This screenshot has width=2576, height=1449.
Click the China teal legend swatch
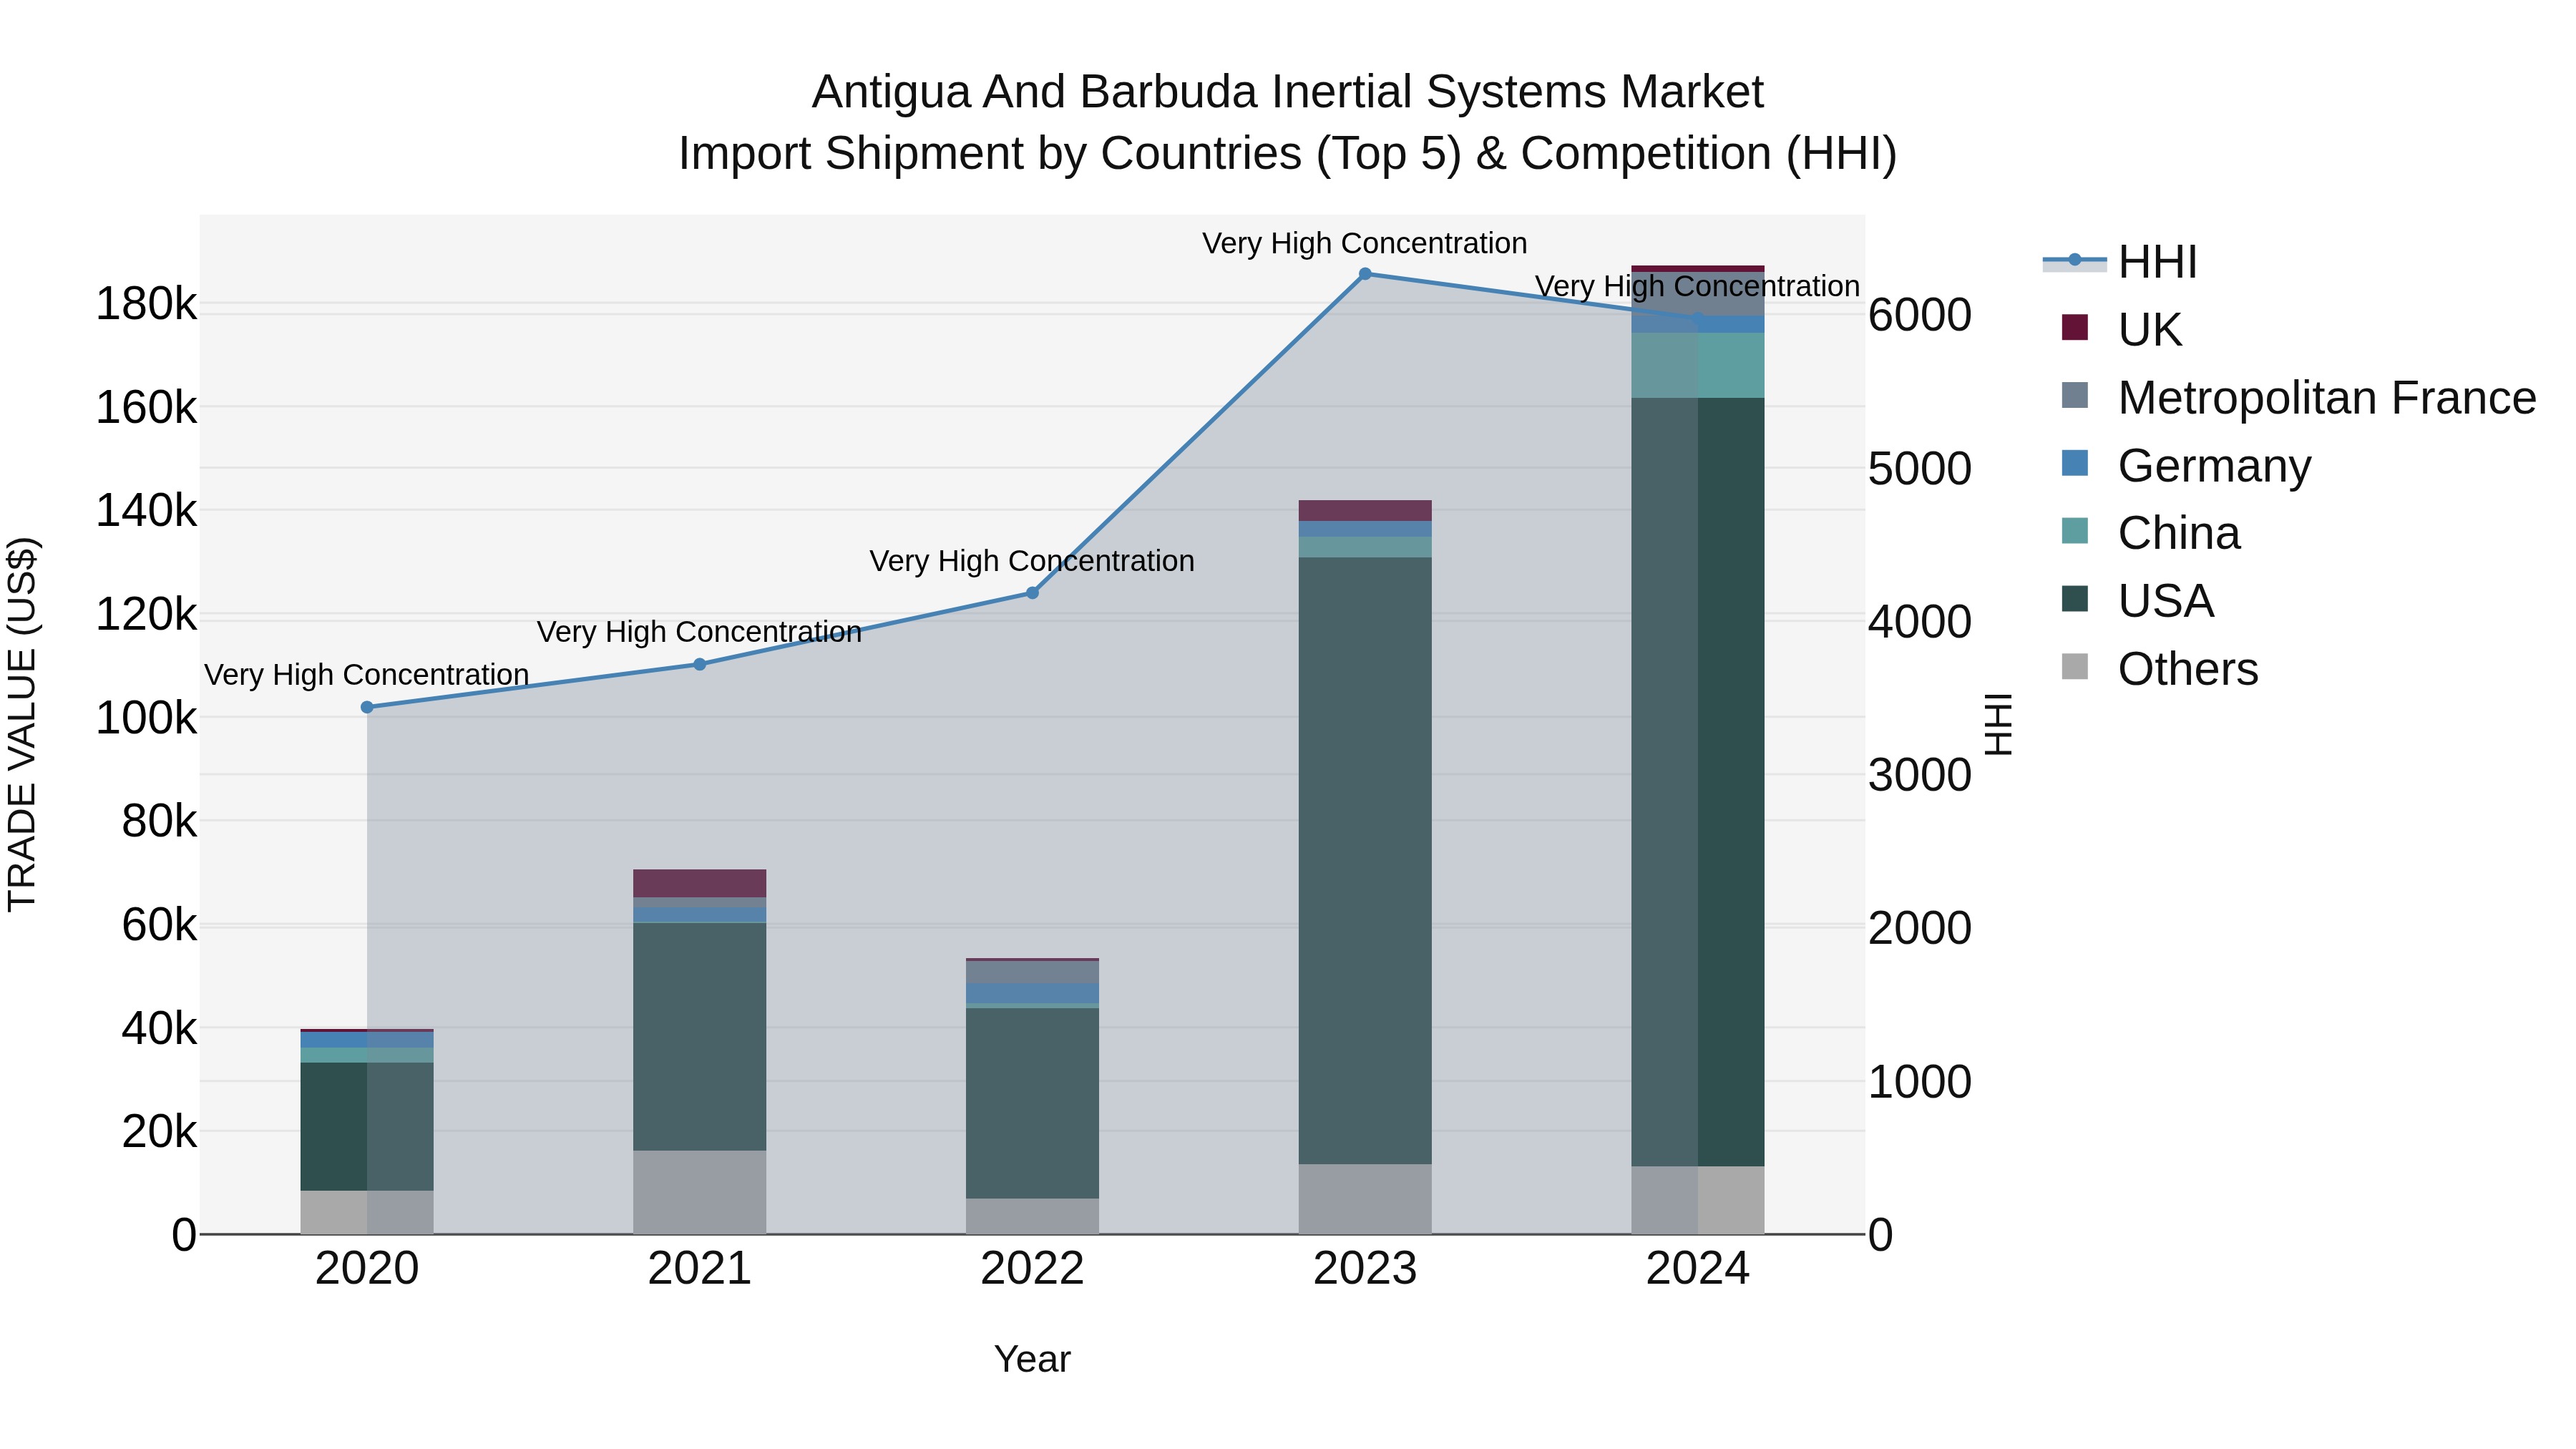click(2075, 531)
